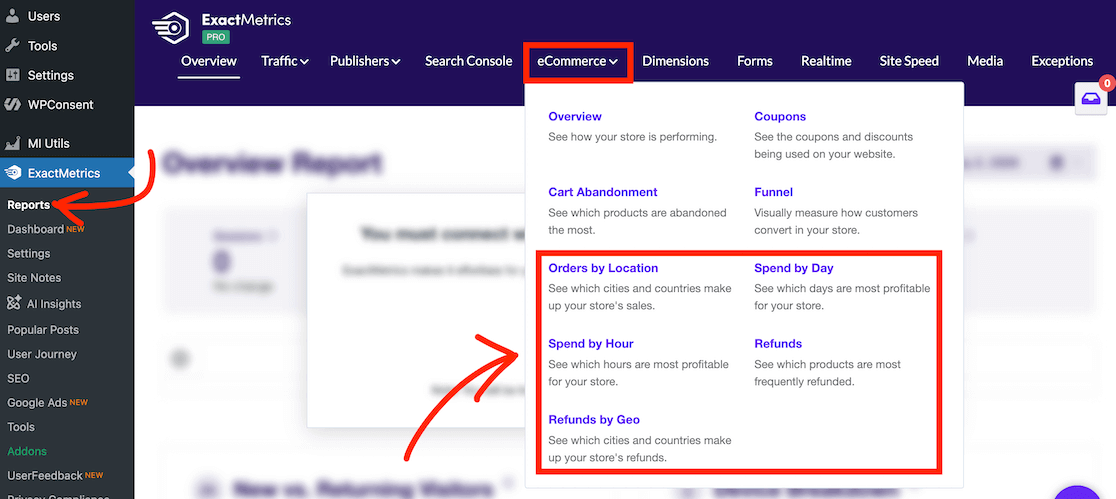This screenshot has width=1116, height=499.
Task: Open Site Notes in sidebar
Action: point(34,278)
